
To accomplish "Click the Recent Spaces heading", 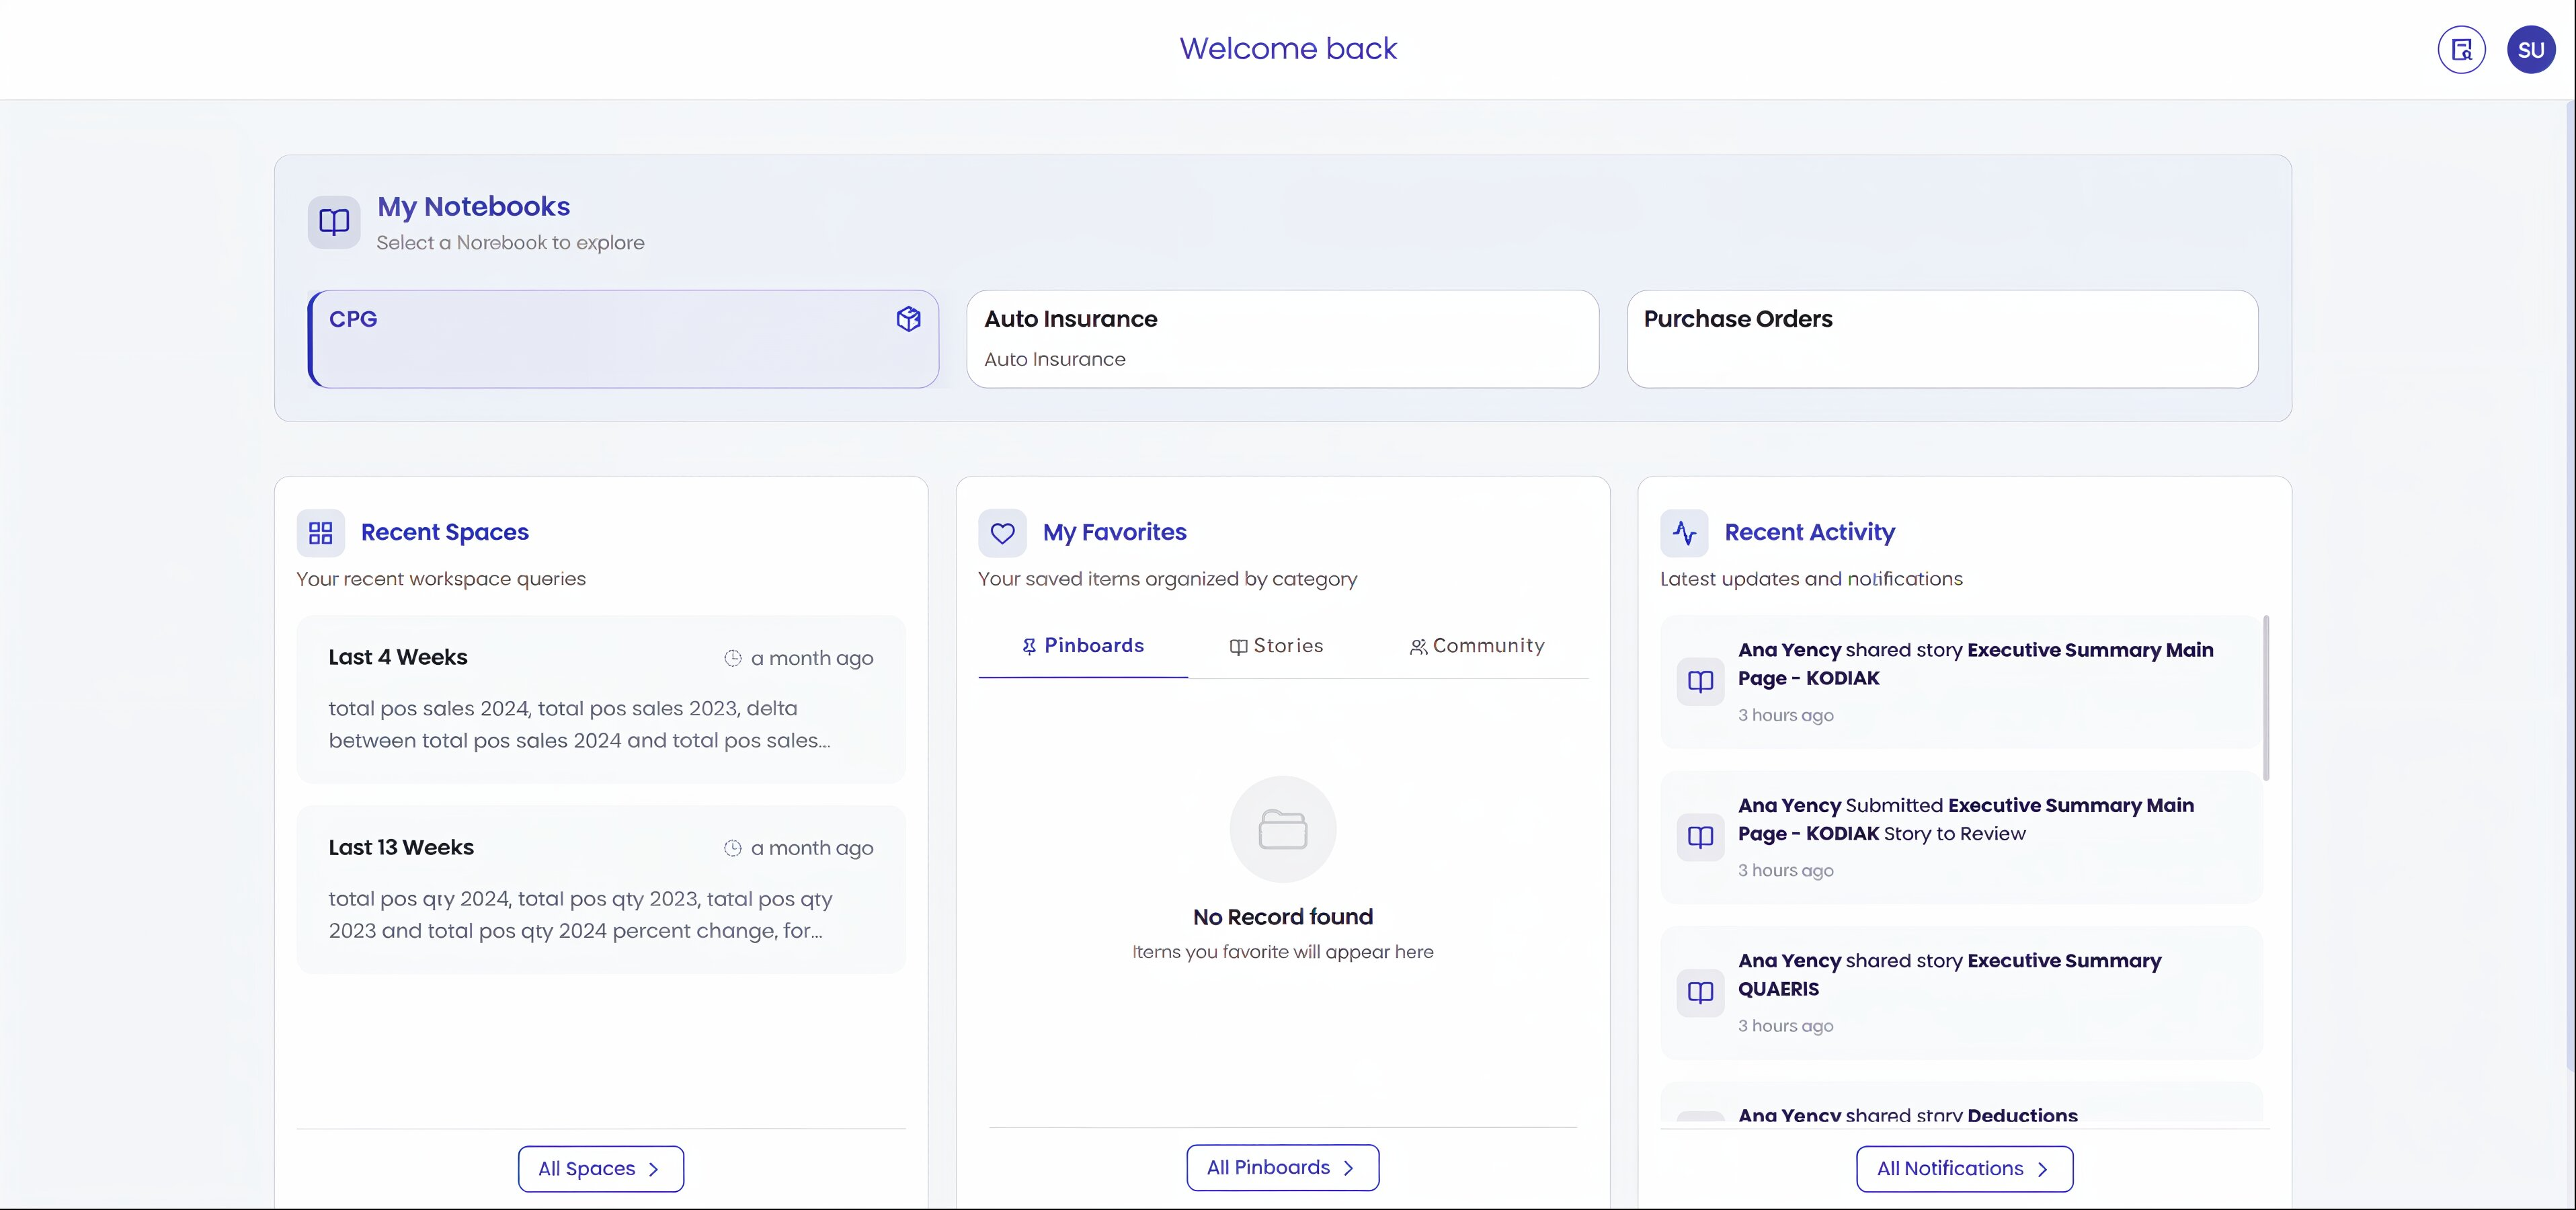I will [445, 532].
